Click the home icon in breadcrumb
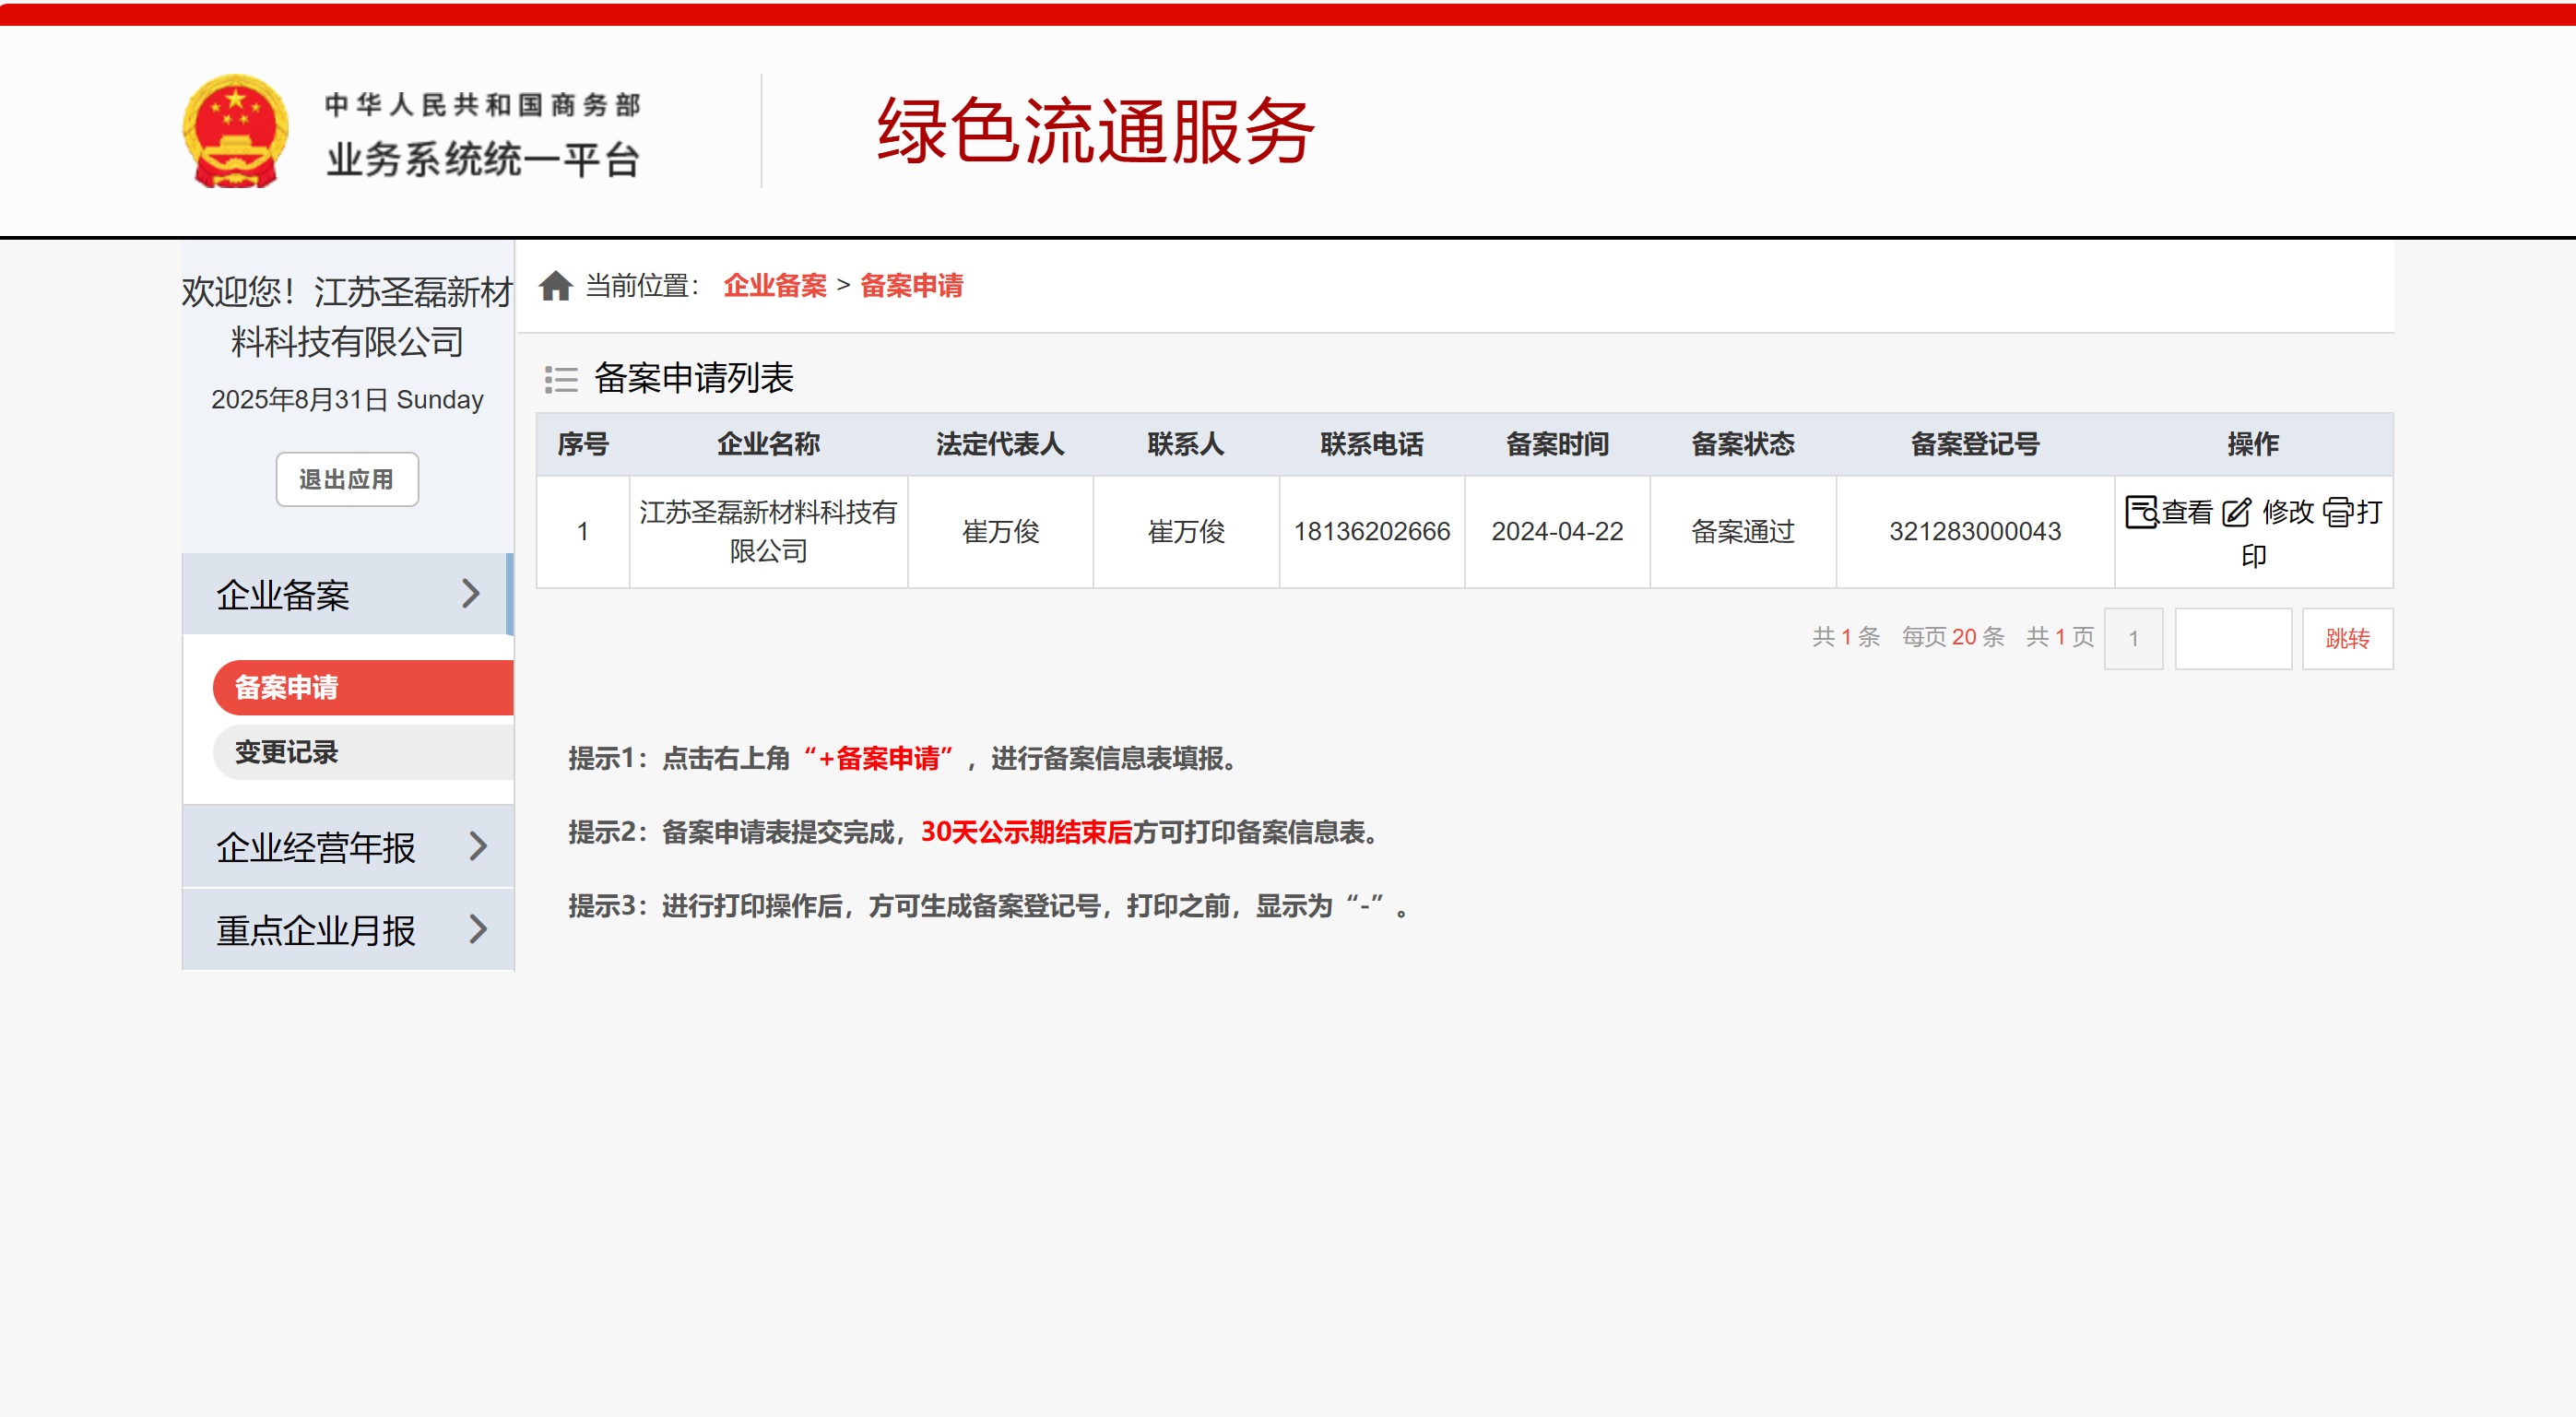The image size is (2576, 1417). (x=555, y=286)
